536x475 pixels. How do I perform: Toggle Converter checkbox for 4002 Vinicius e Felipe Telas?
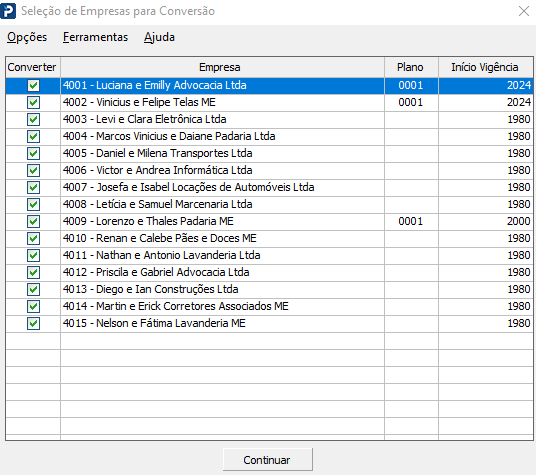point(34,103)
